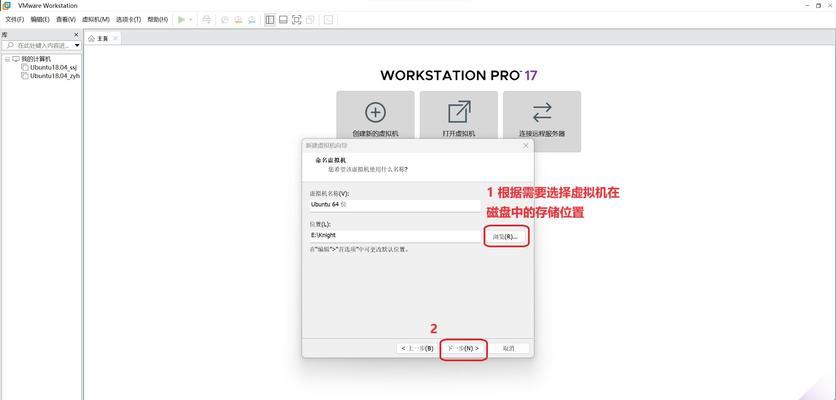Close the library panel with its X
The width and height of the screenshot is (836, 400).
(x=76, y=35)
